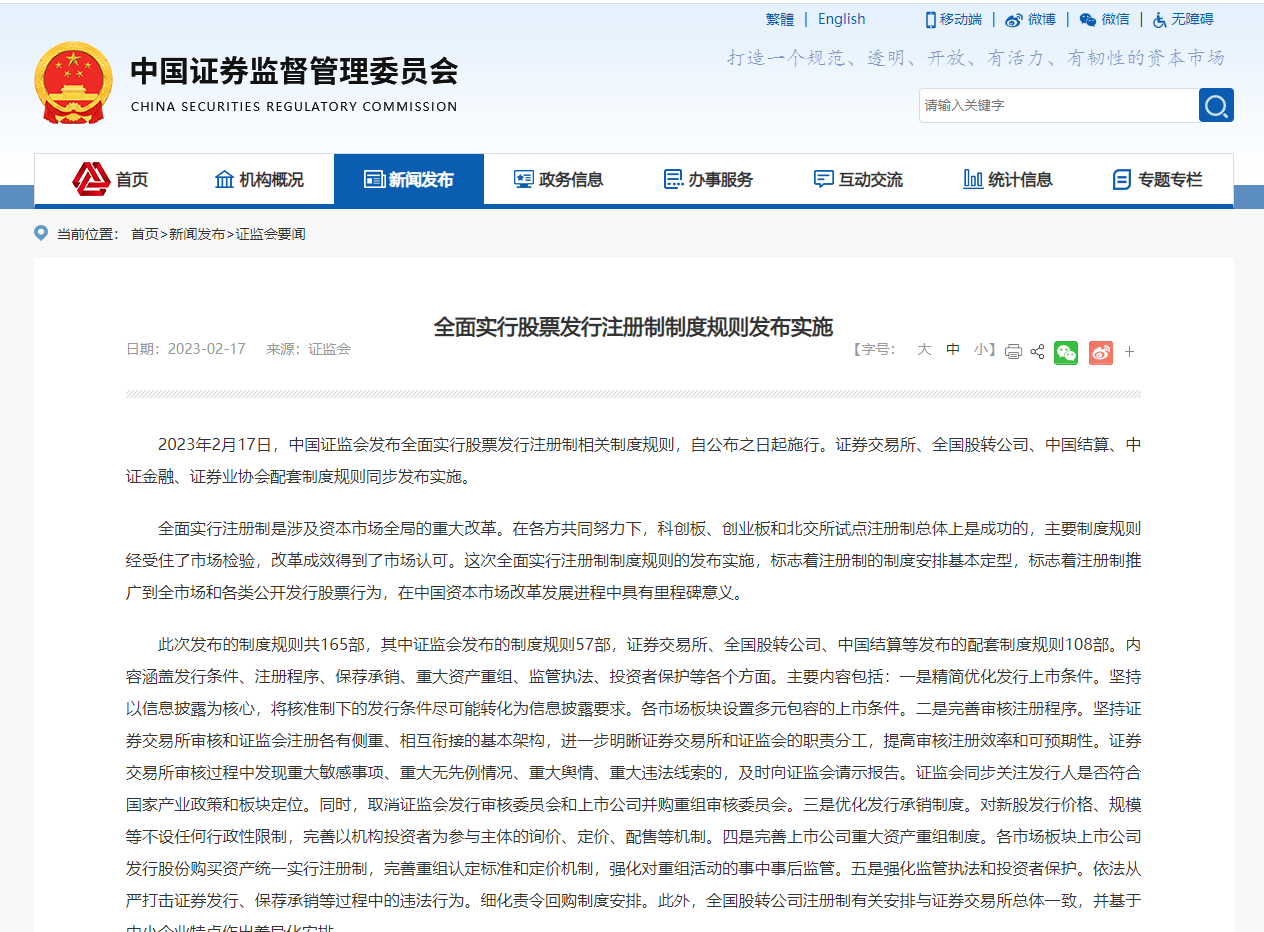Open the 移动端 mobile version link
The width and height of the screenshot is (1264, 932).
[x=953, y=19]
